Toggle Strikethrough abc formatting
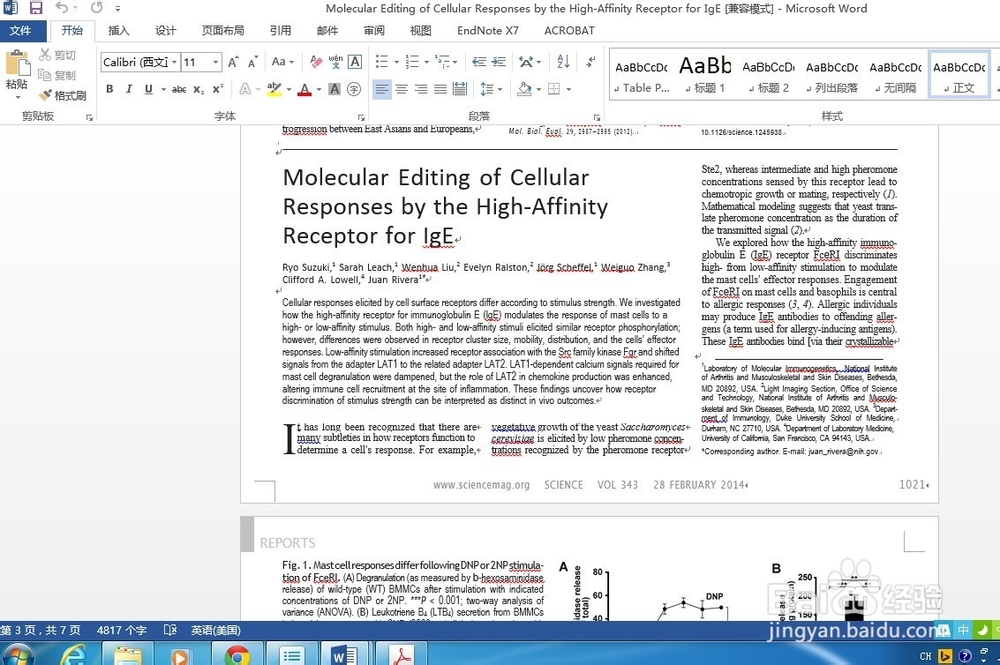This screenshot has width=1000, height=665. coord(179,89)
